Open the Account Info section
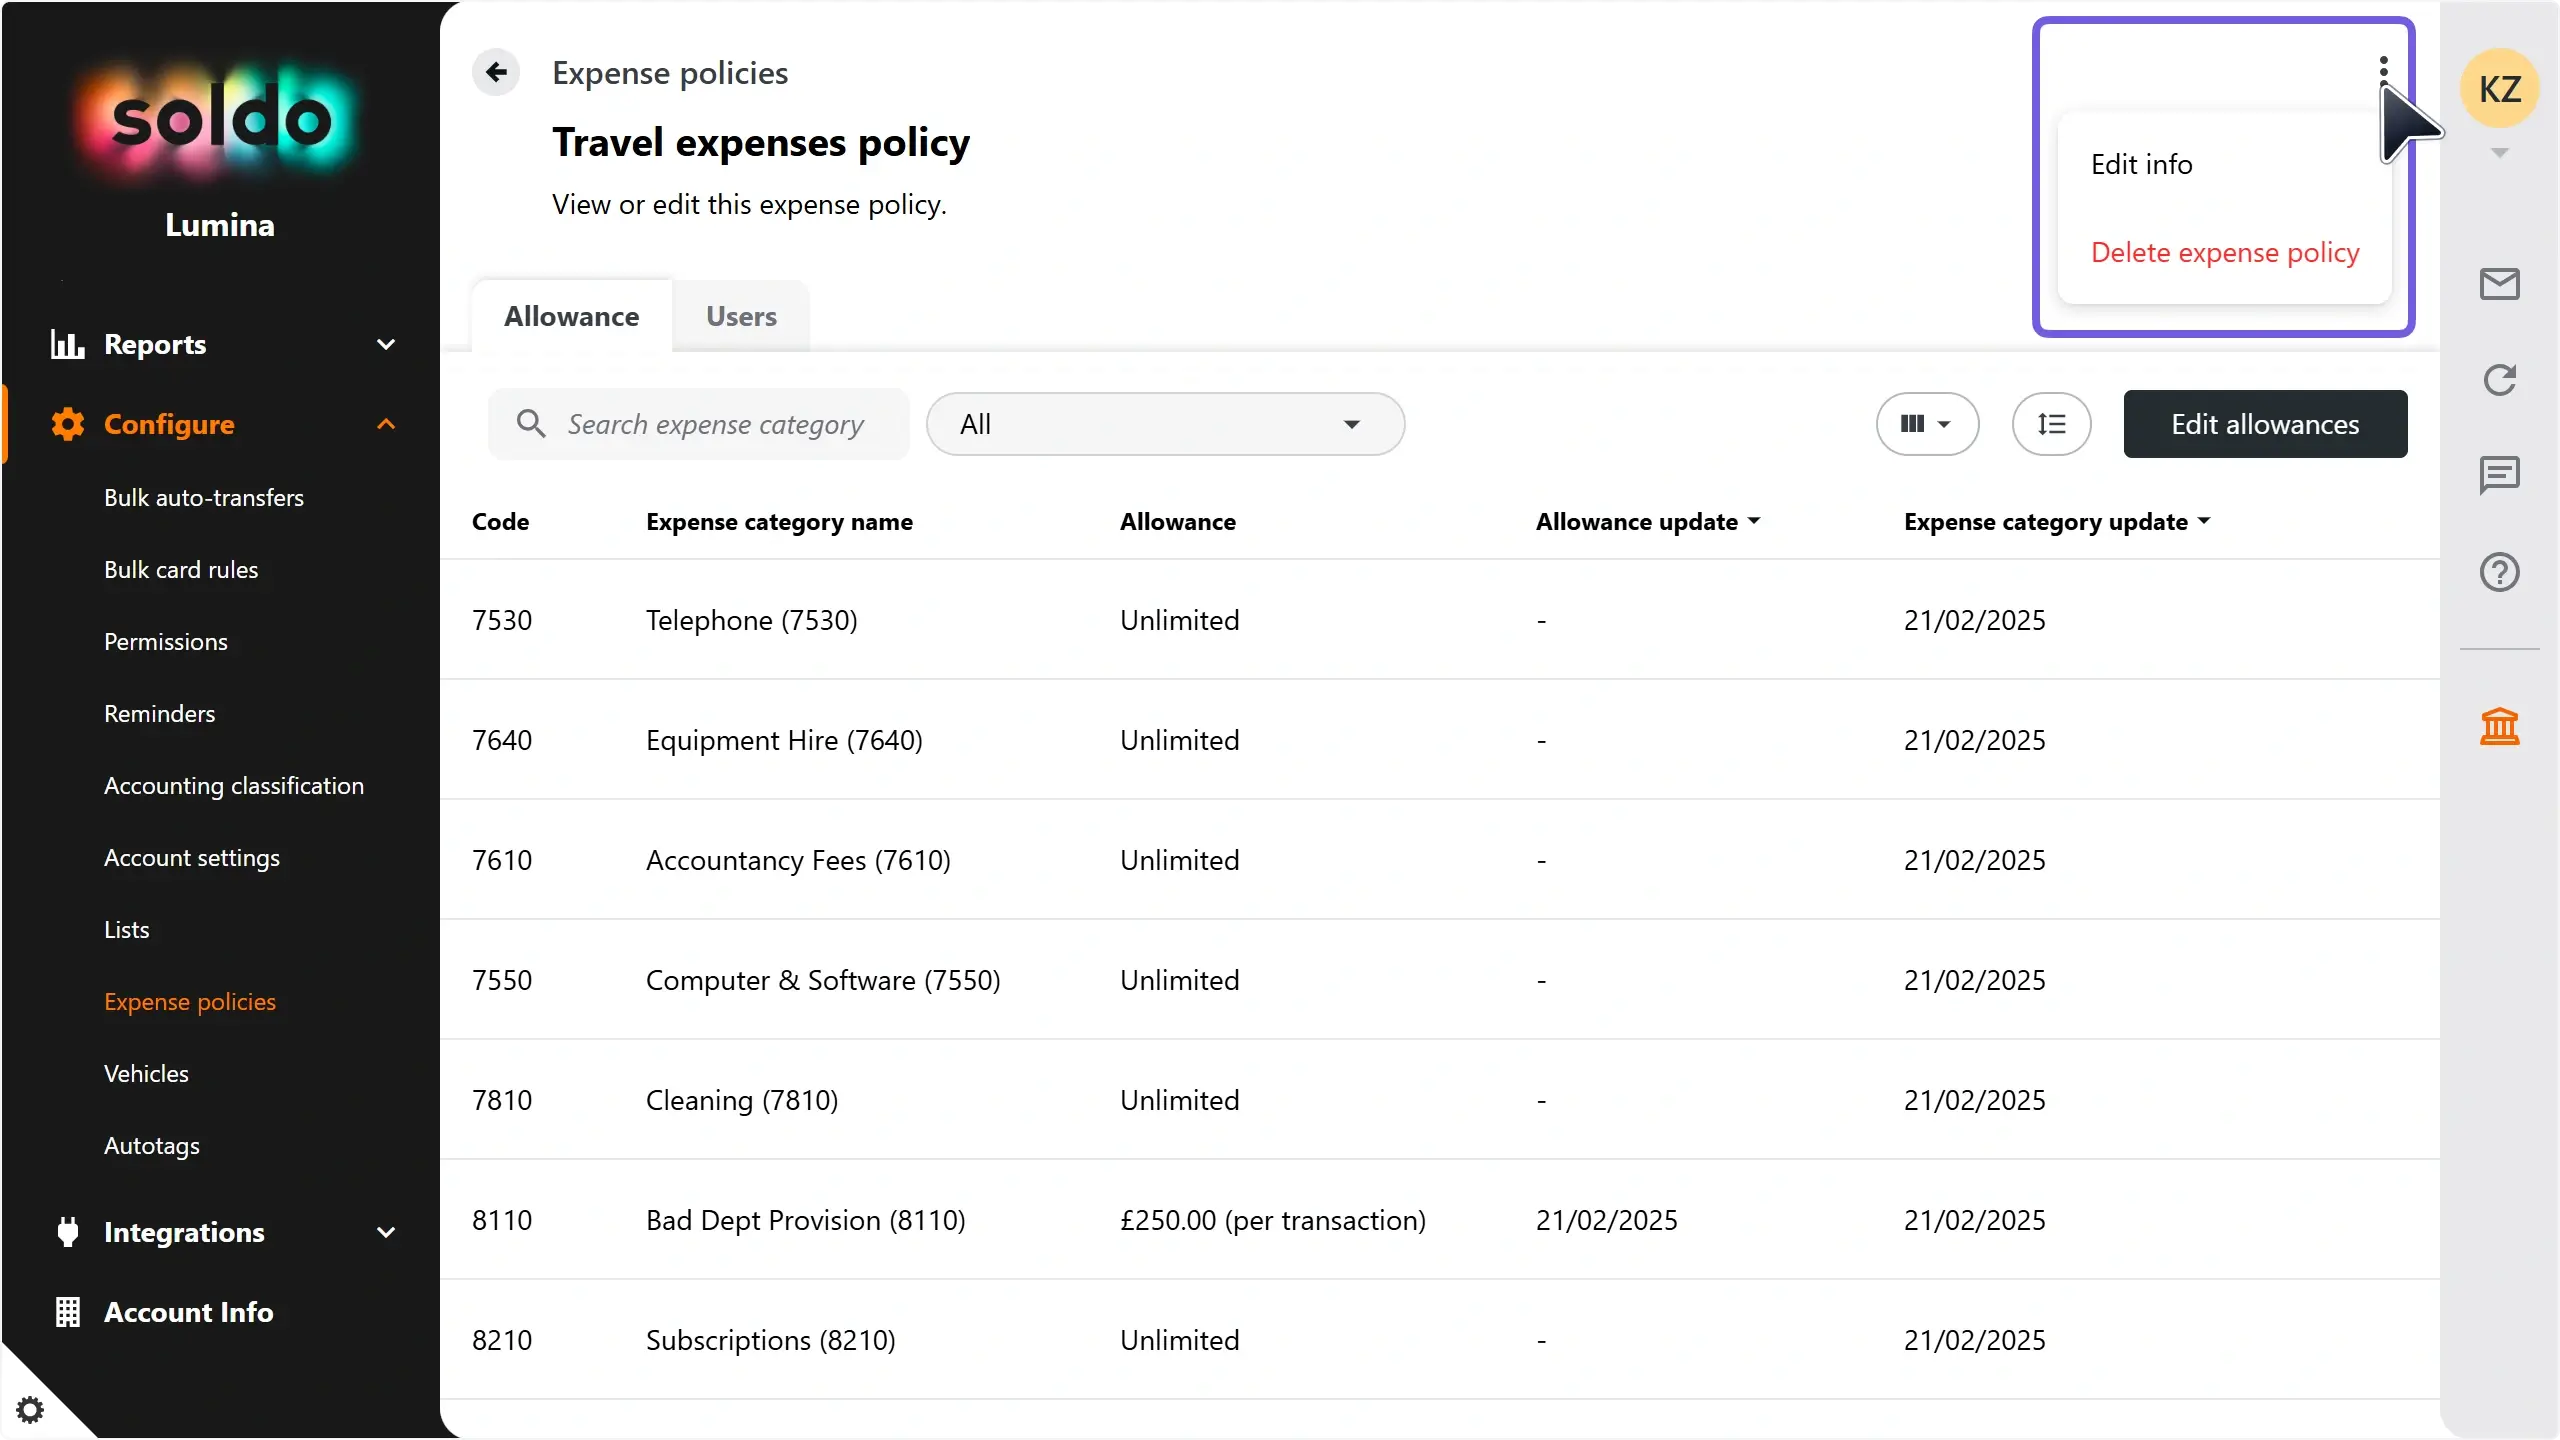This screenshot has height=1440, width=2560. 188,1312
